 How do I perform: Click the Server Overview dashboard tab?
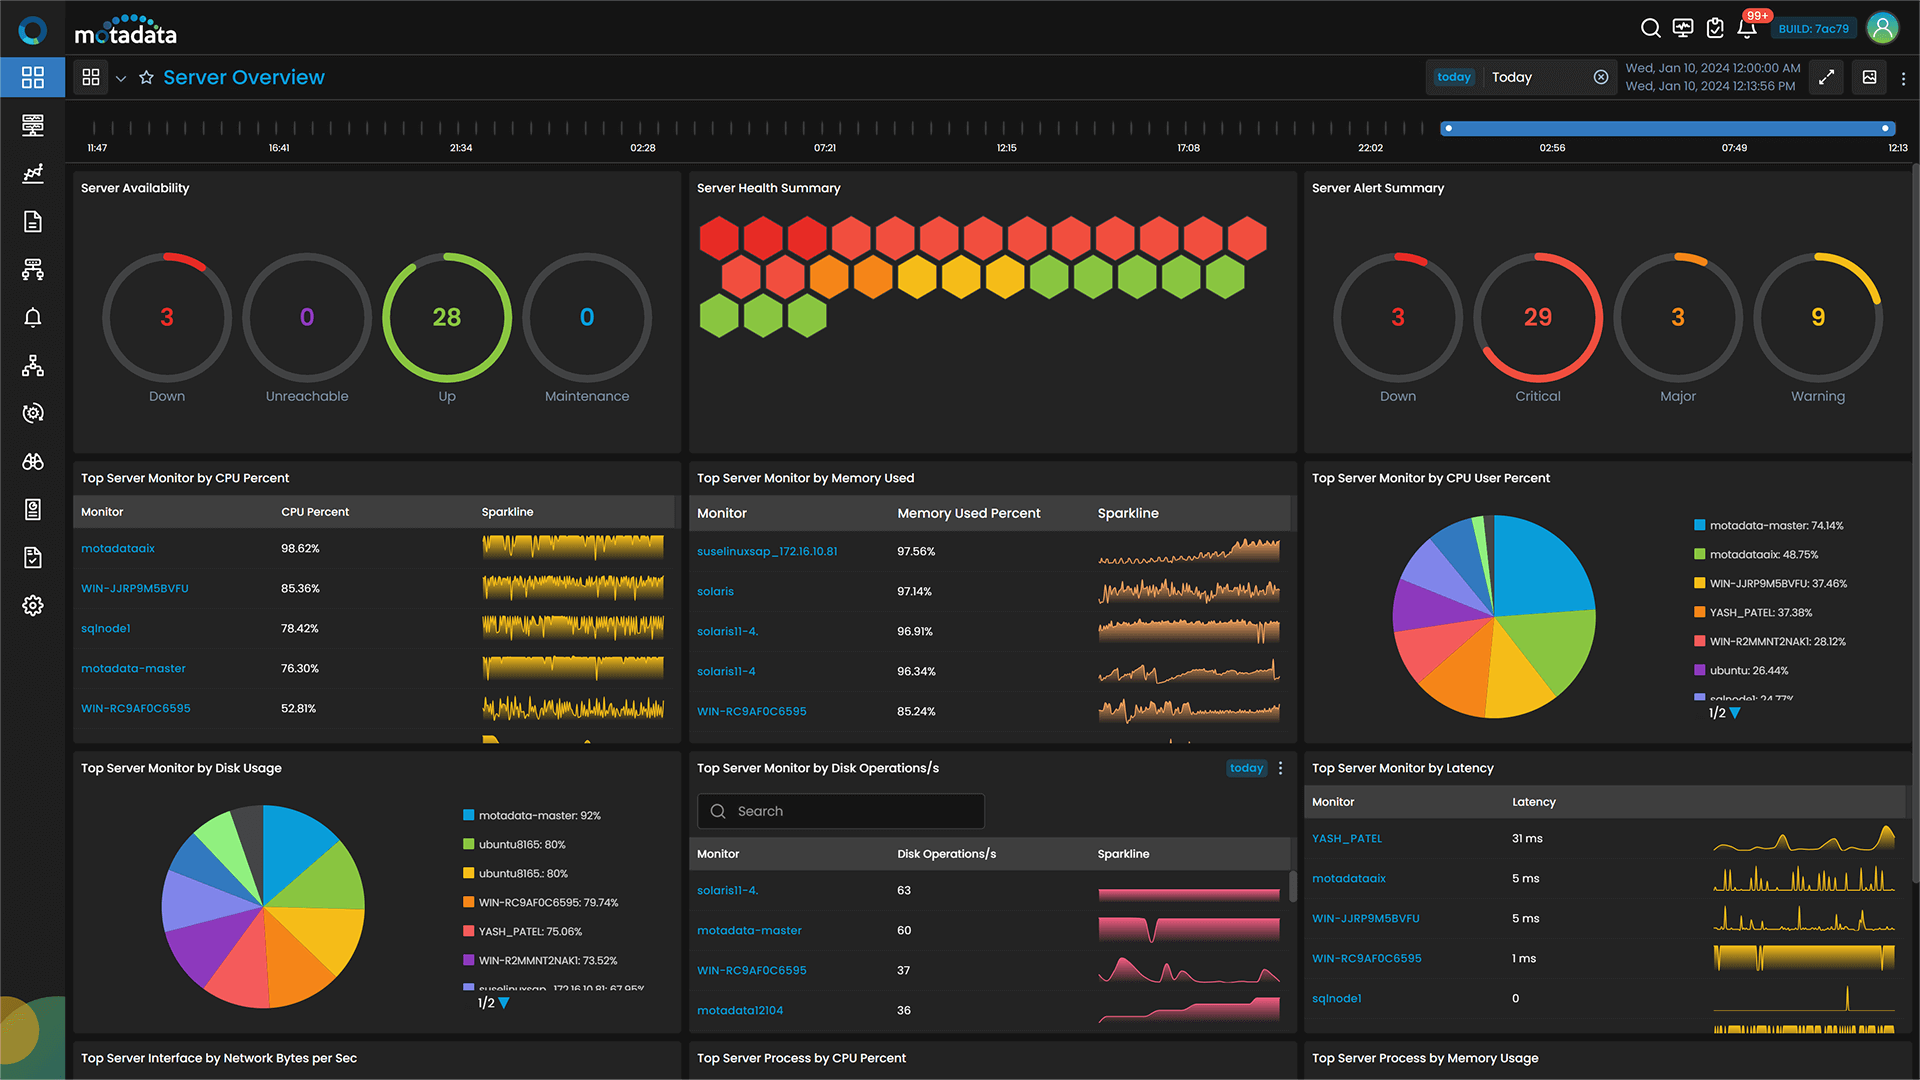(243, 78)
